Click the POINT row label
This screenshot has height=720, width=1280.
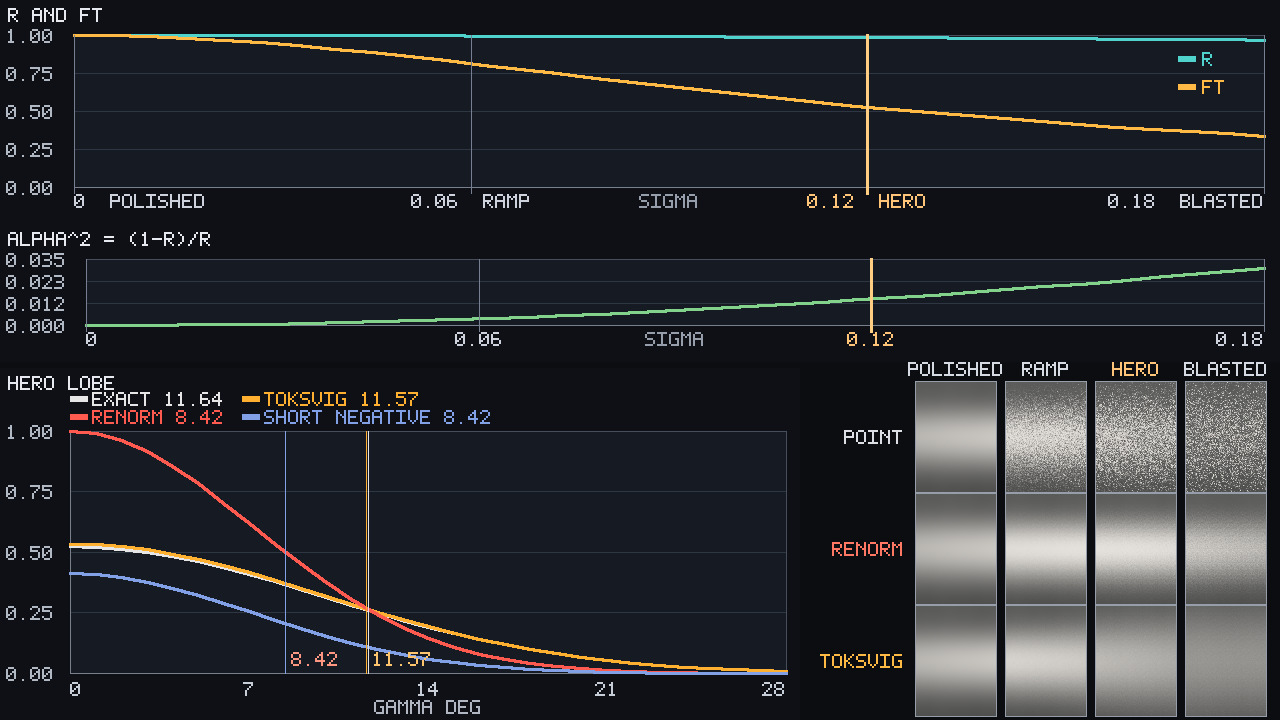point(873,437)
